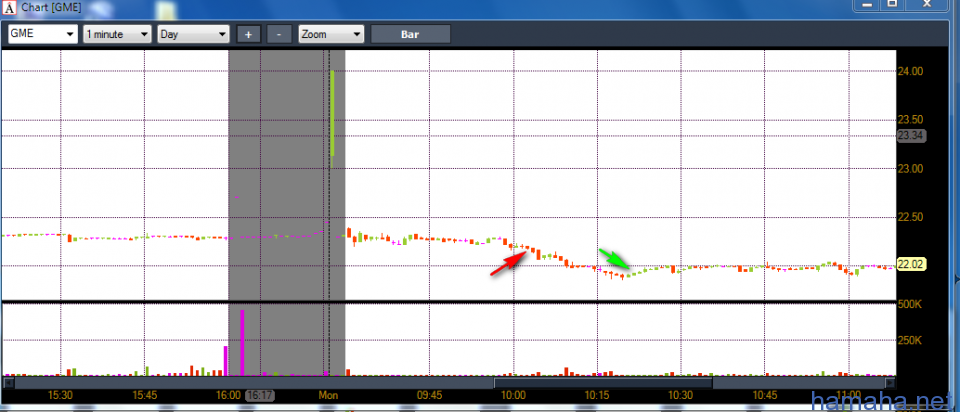Minimize the Chart window
Viewport: 960px width, 412px height.
pyautogui.click(x=867, y=4)
